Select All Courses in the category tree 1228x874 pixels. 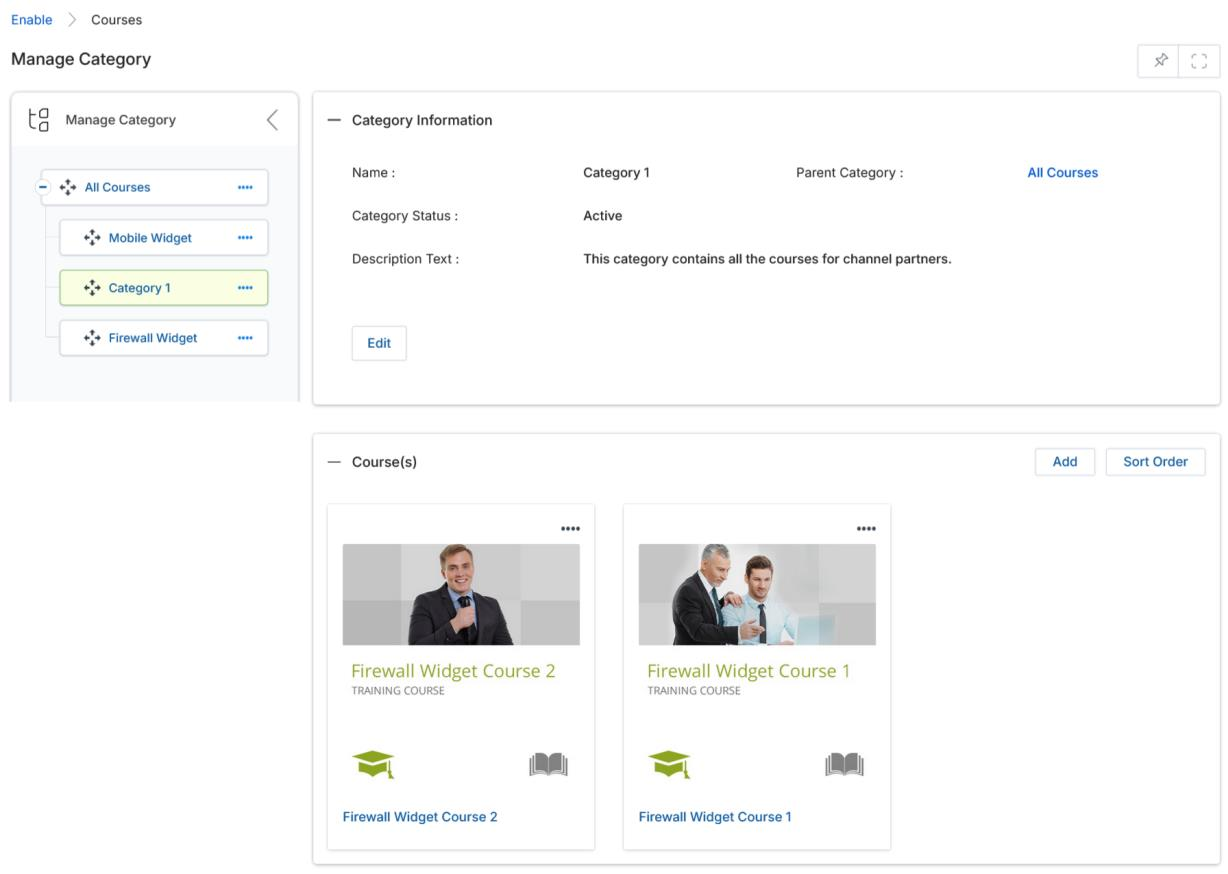pos(117,187)
